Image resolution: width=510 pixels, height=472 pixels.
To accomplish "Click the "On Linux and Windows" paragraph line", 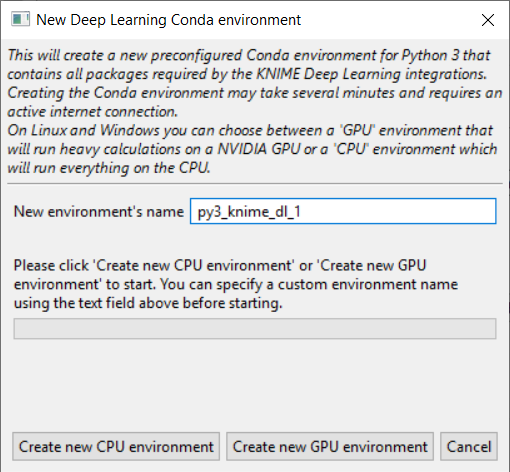I will pyautogui.click(x=250, y=130).
